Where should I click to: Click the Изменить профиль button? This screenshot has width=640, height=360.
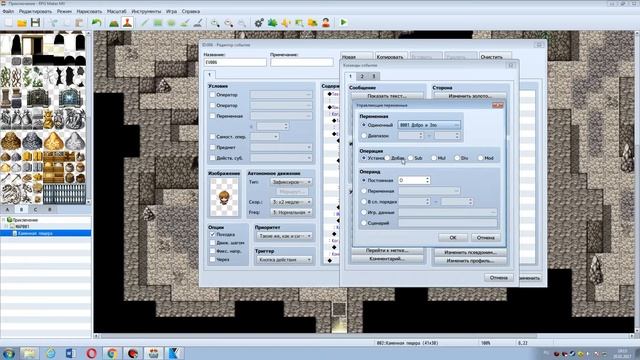tap(470, 260)
